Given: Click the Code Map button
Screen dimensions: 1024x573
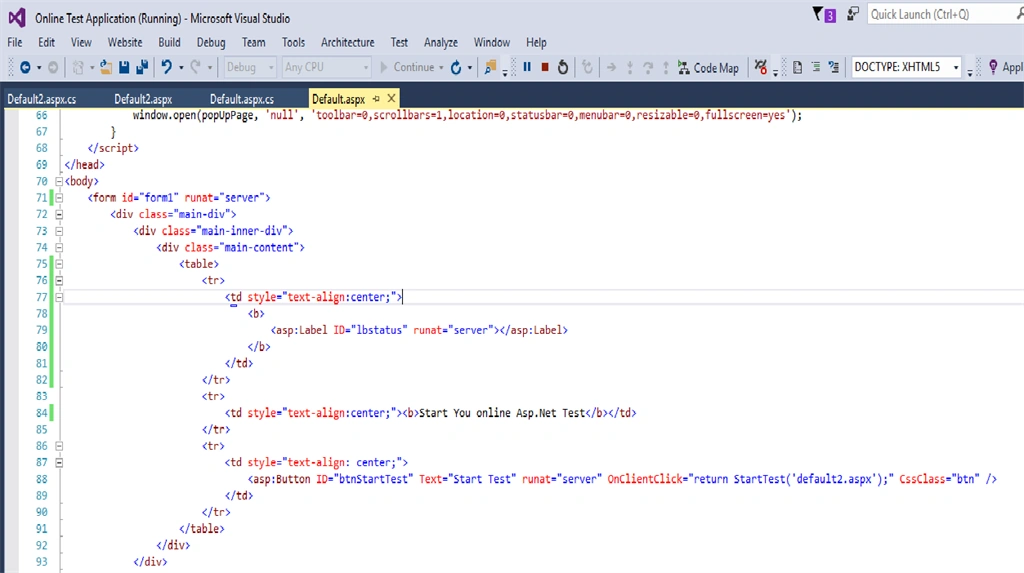Looking at the screenshot, I should (709, 67).
